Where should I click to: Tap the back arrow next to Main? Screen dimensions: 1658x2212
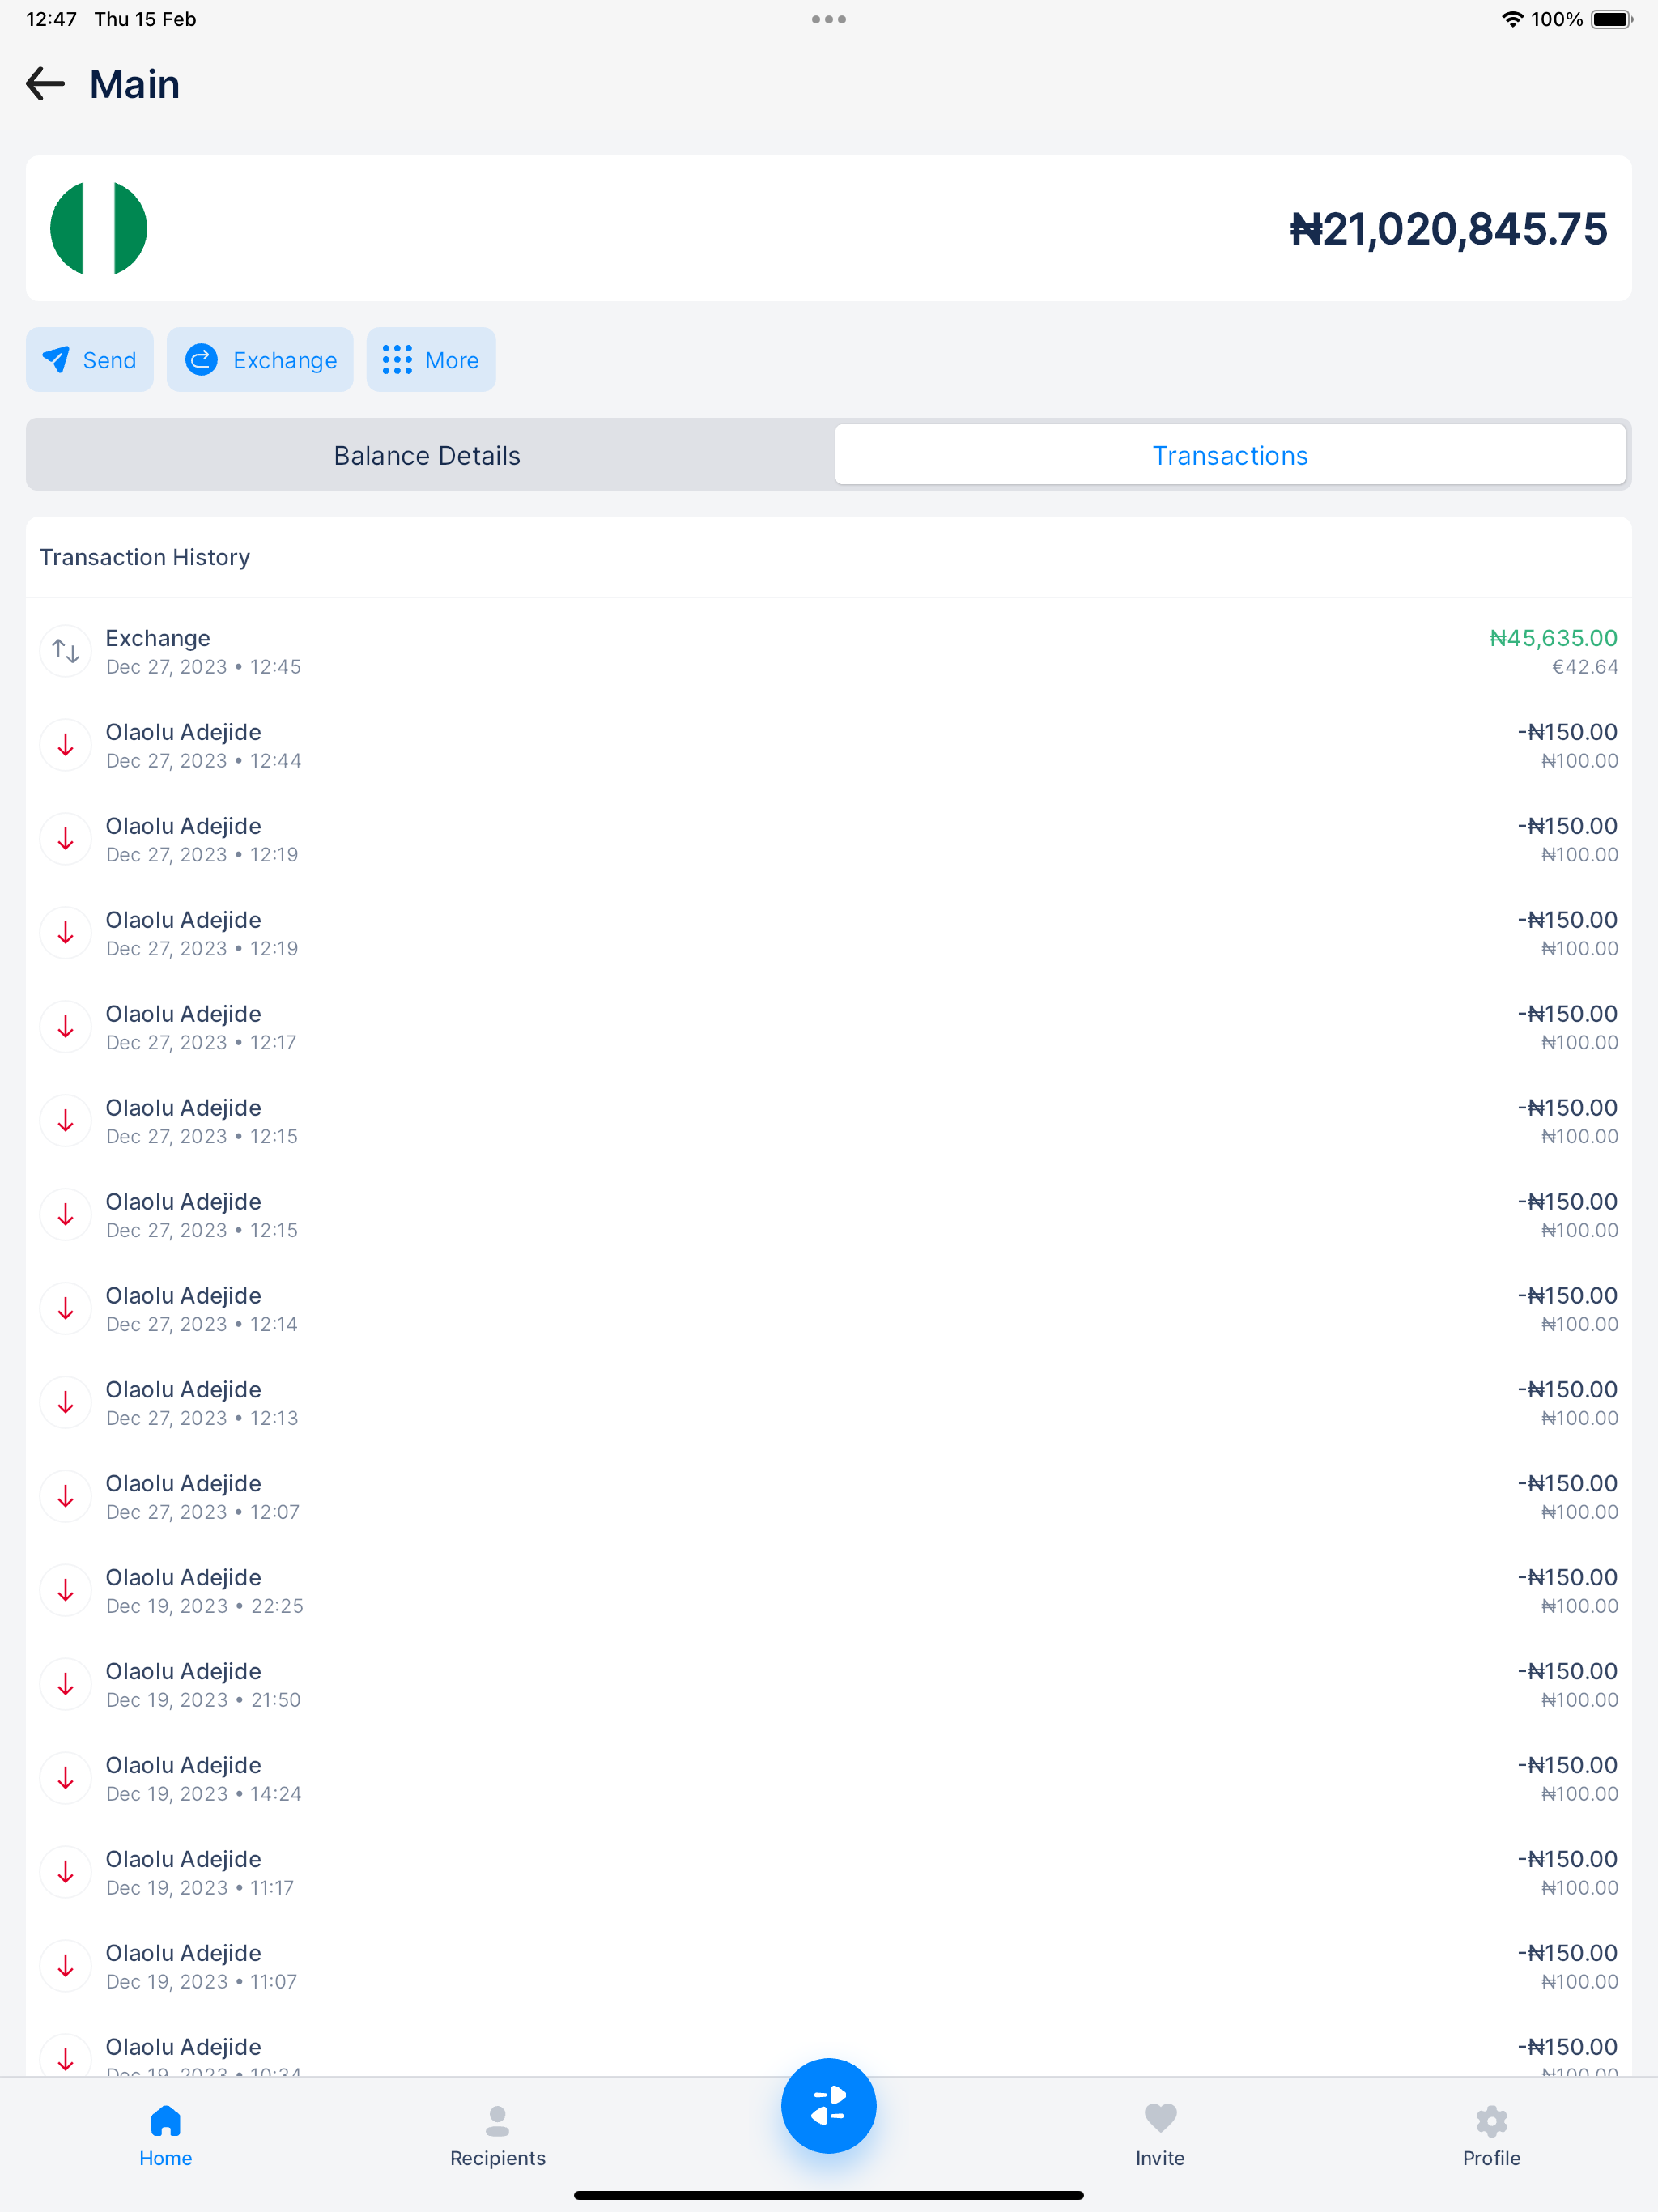(45, 84)
